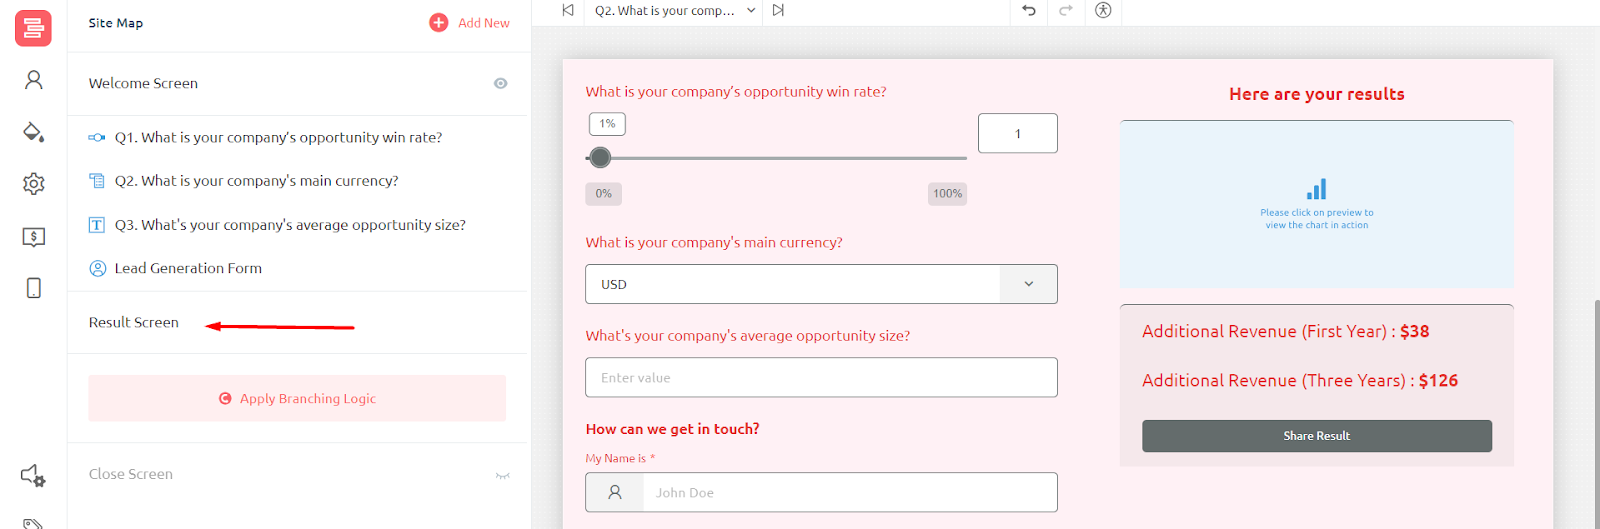Click the megaphone settings sidebar icon
The width and height of the screenshot is (1600, 529).
[34, 476]
